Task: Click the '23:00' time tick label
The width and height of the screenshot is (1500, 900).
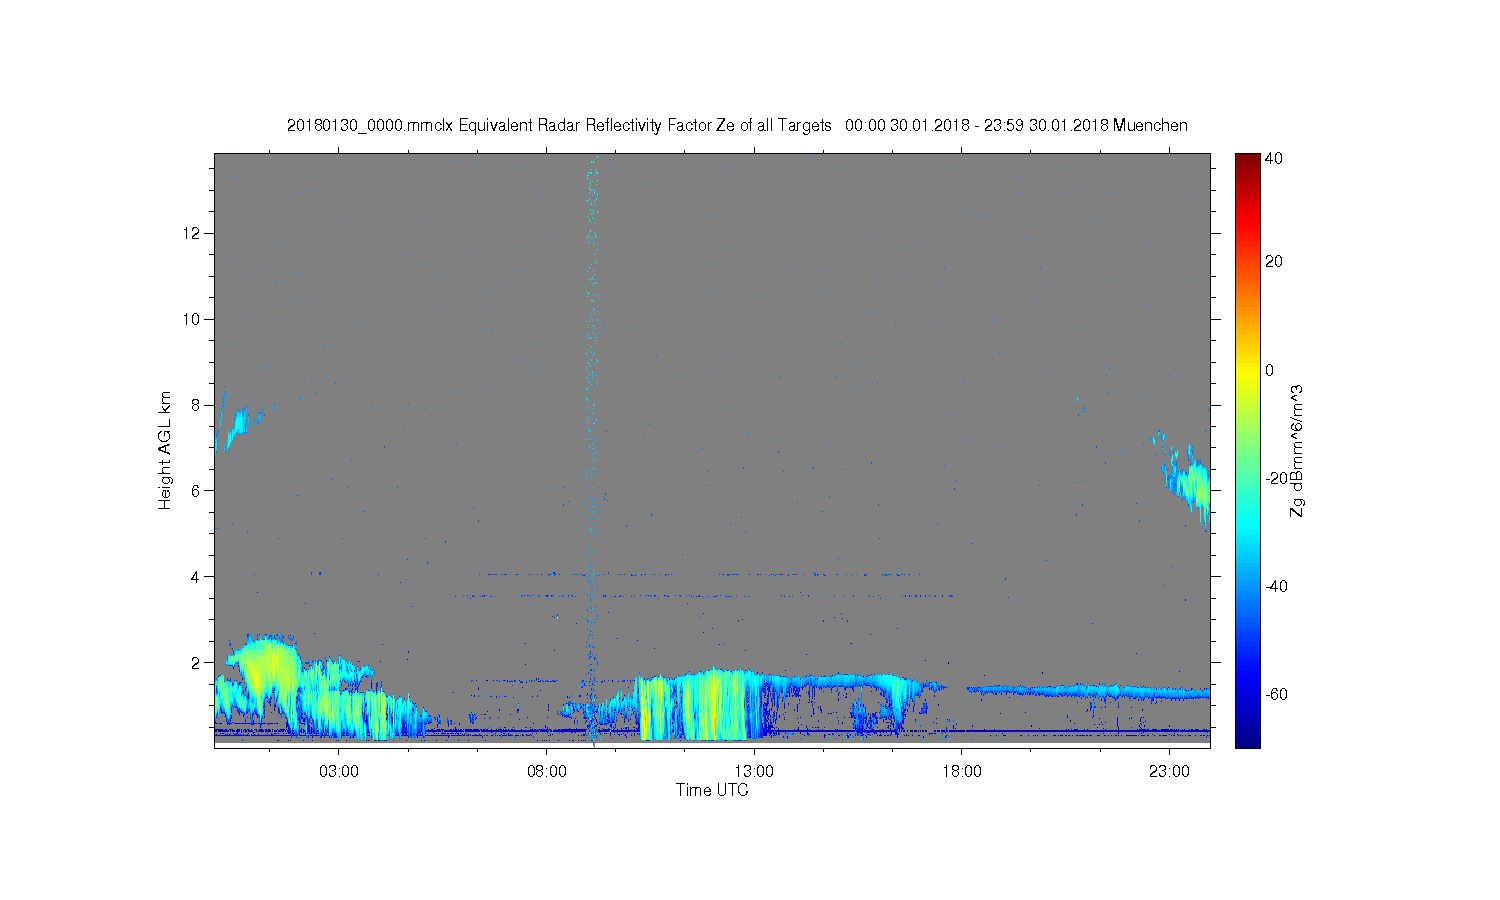Action: tap(1169, 772)
